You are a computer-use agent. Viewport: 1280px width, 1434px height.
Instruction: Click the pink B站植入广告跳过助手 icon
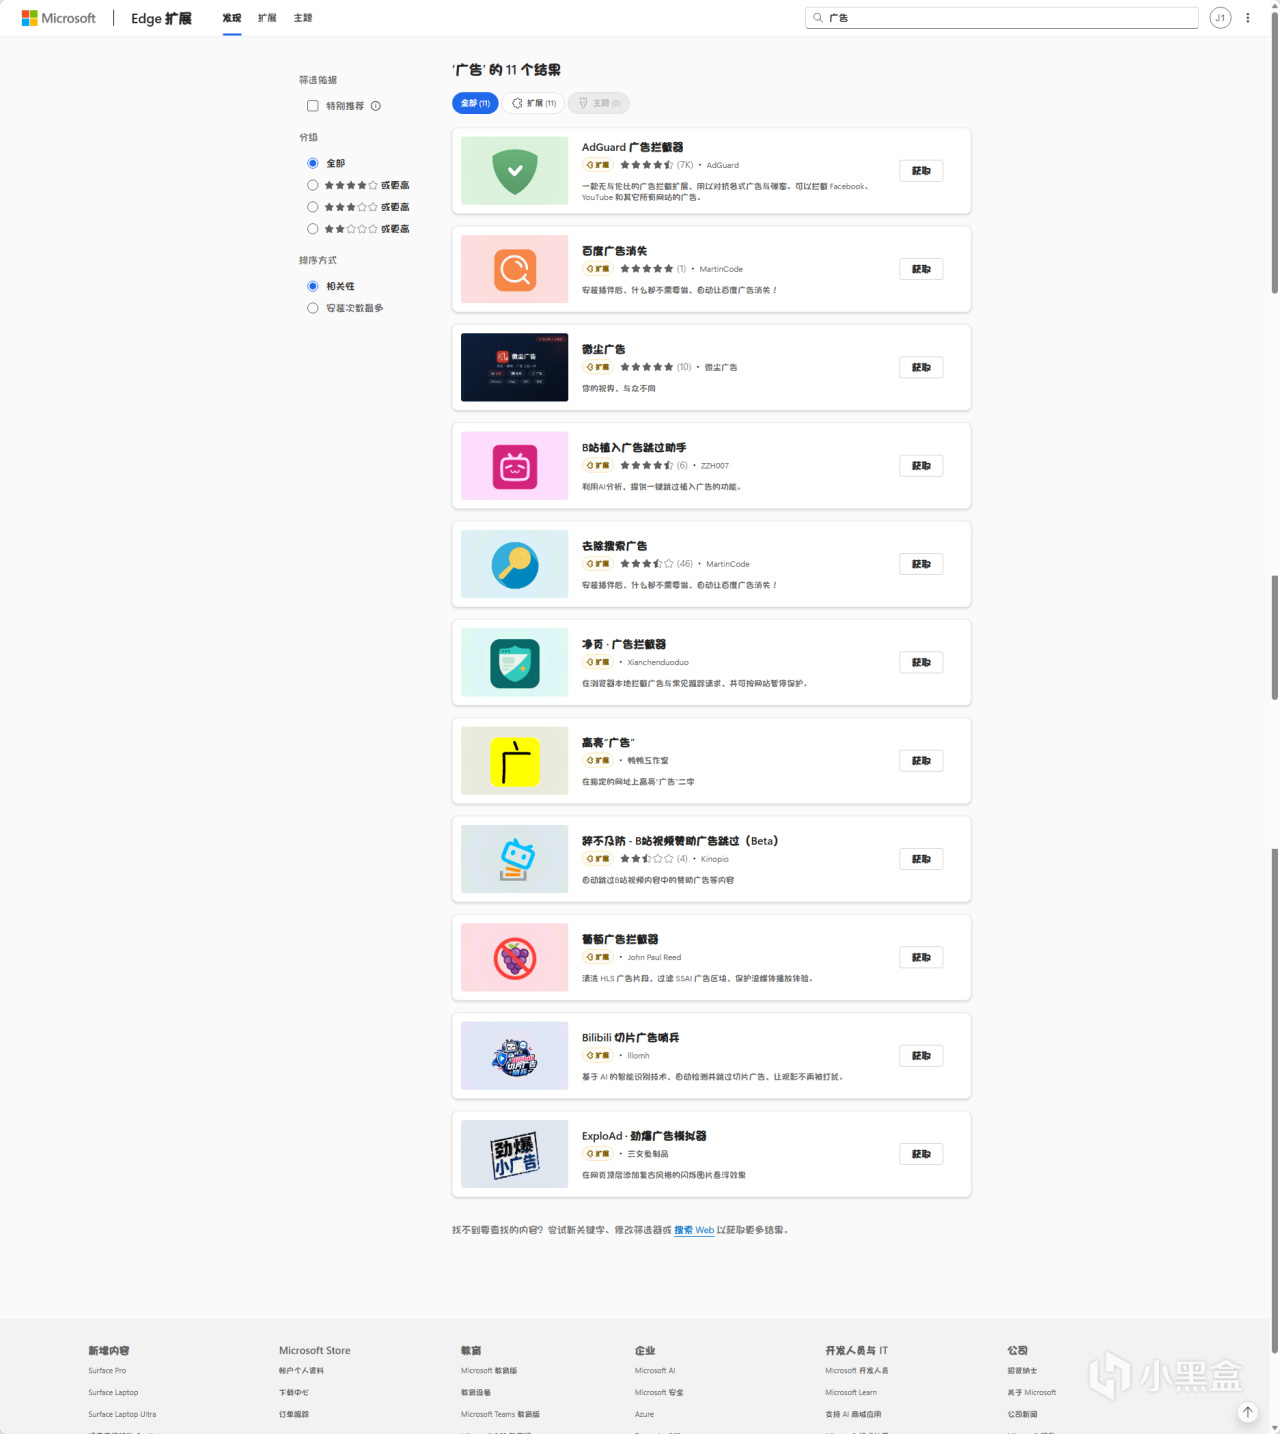coord(515,466)
